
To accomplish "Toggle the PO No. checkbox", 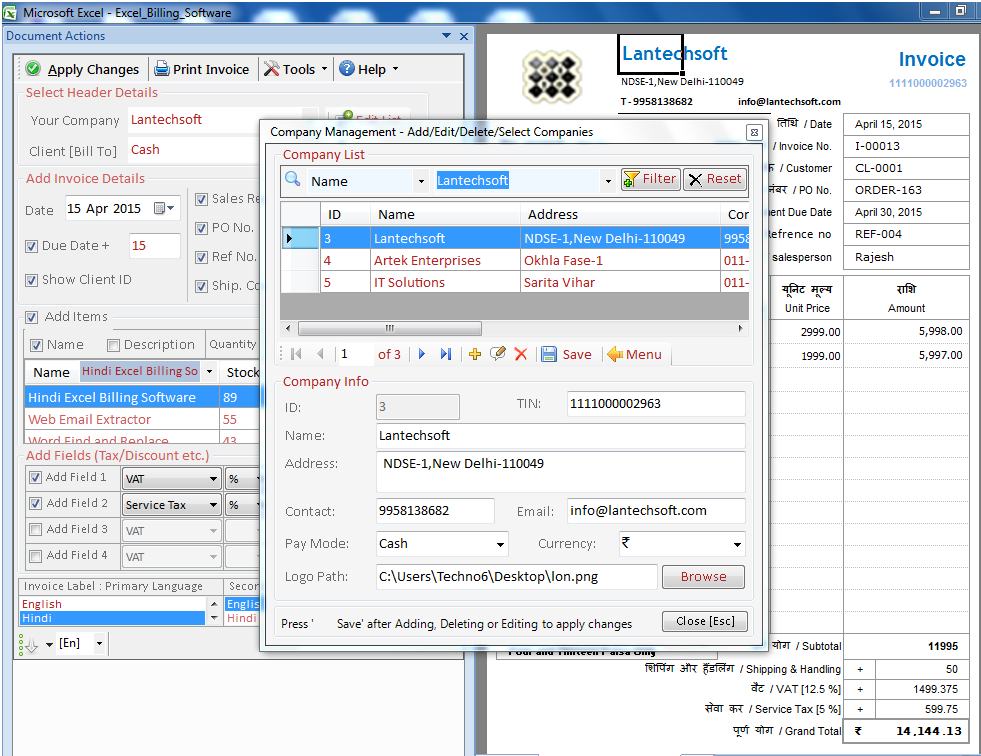I will coord(201,228).
